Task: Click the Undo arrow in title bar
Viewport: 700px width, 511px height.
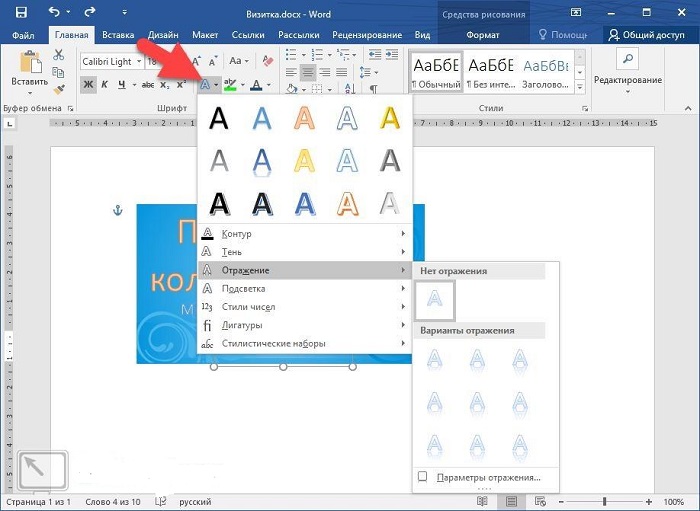Action: [x=54, y=11]
